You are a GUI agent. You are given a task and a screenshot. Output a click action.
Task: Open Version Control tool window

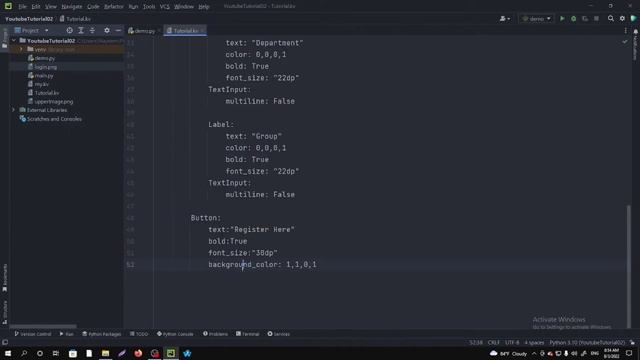(33, 334)
